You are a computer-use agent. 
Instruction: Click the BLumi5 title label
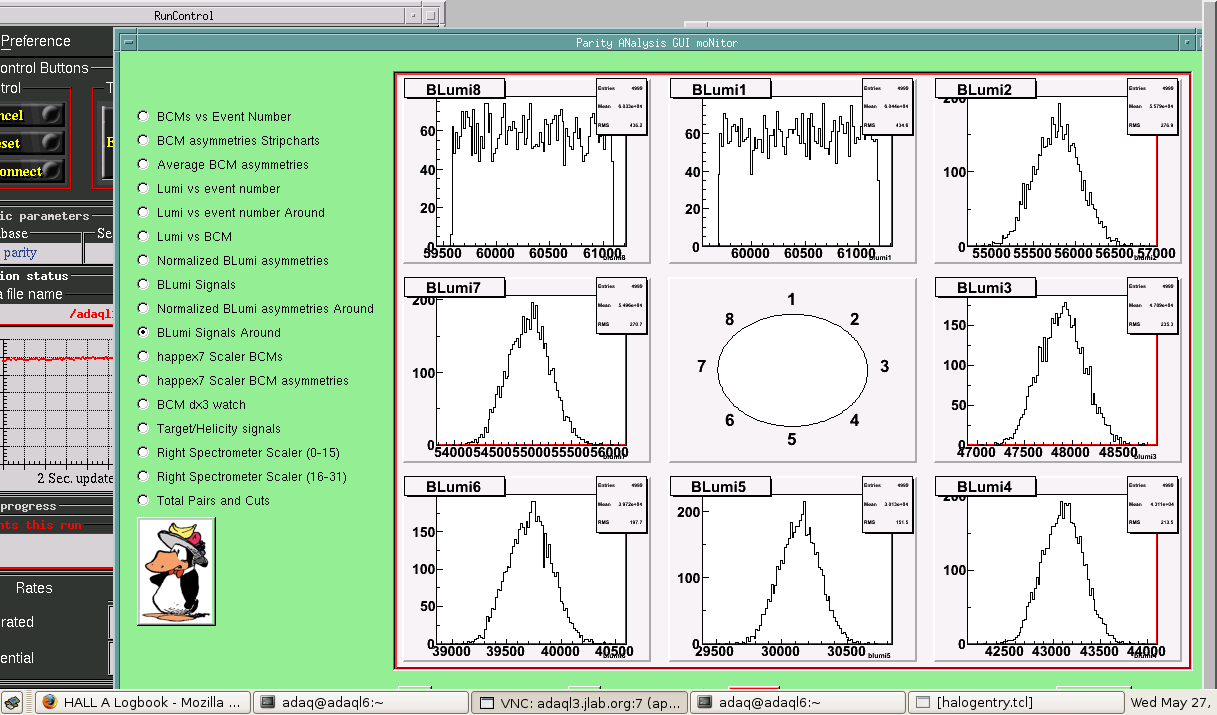(x=721, y=487)
